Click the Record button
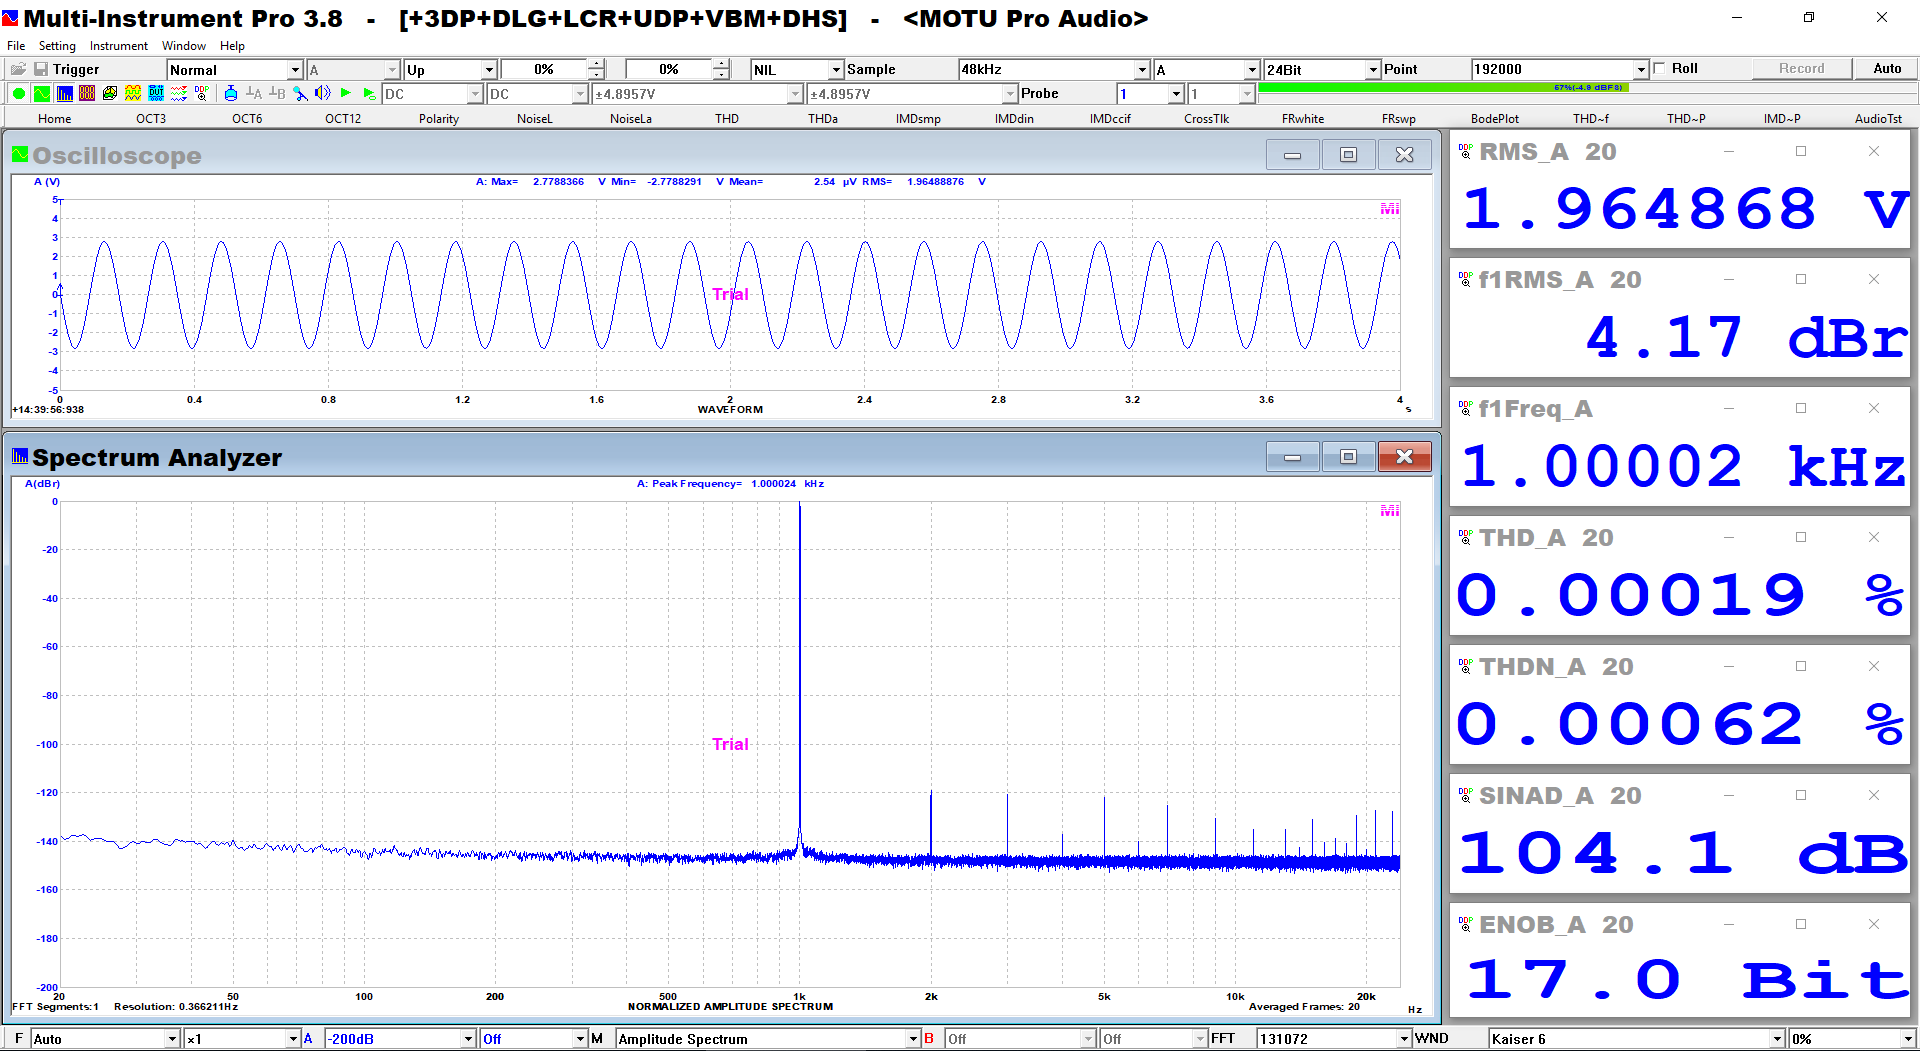 (x=1802, y=68)
